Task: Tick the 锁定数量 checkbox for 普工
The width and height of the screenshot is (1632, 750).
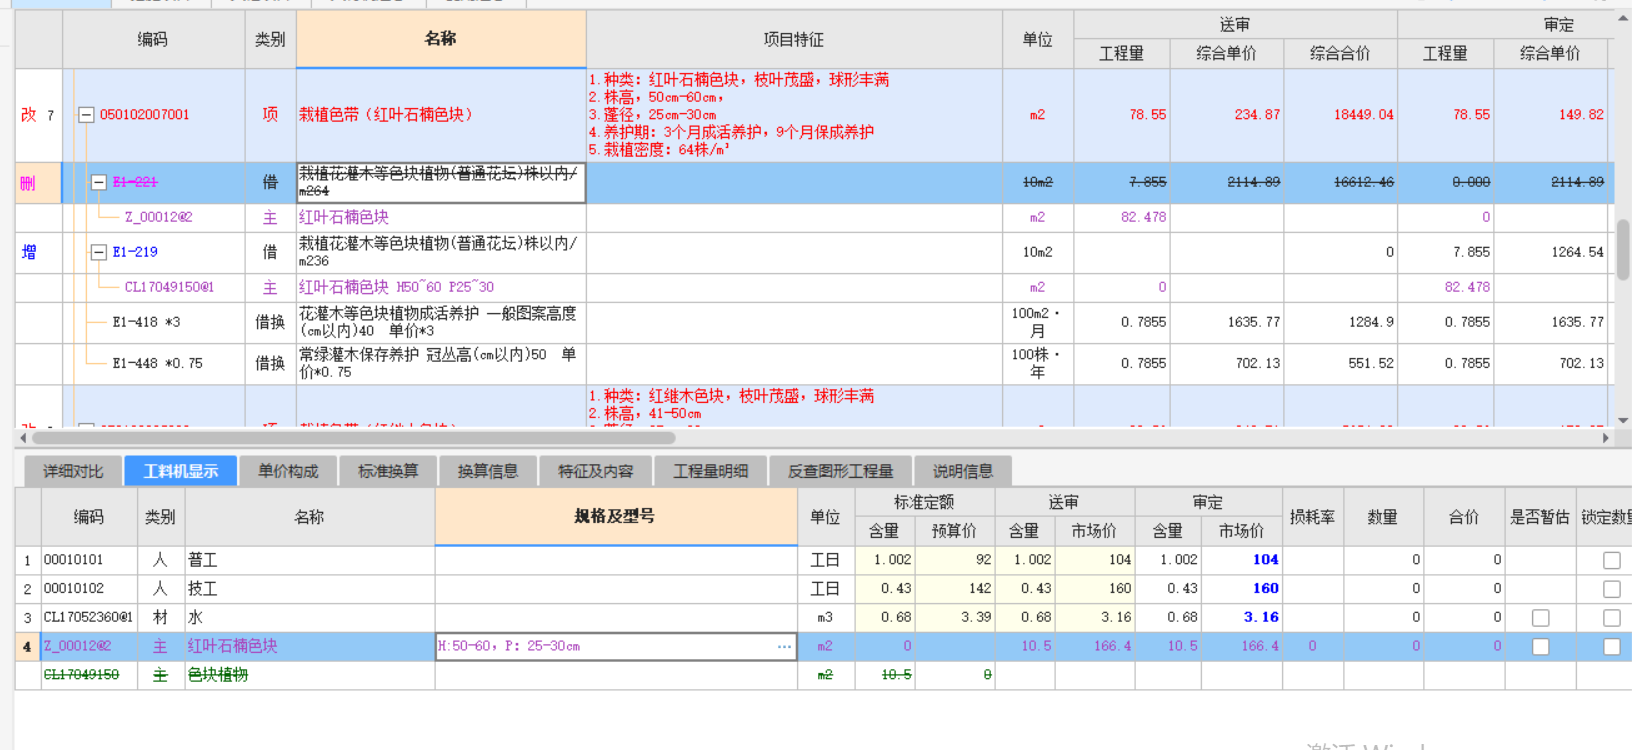Action: coord(1611,560)
